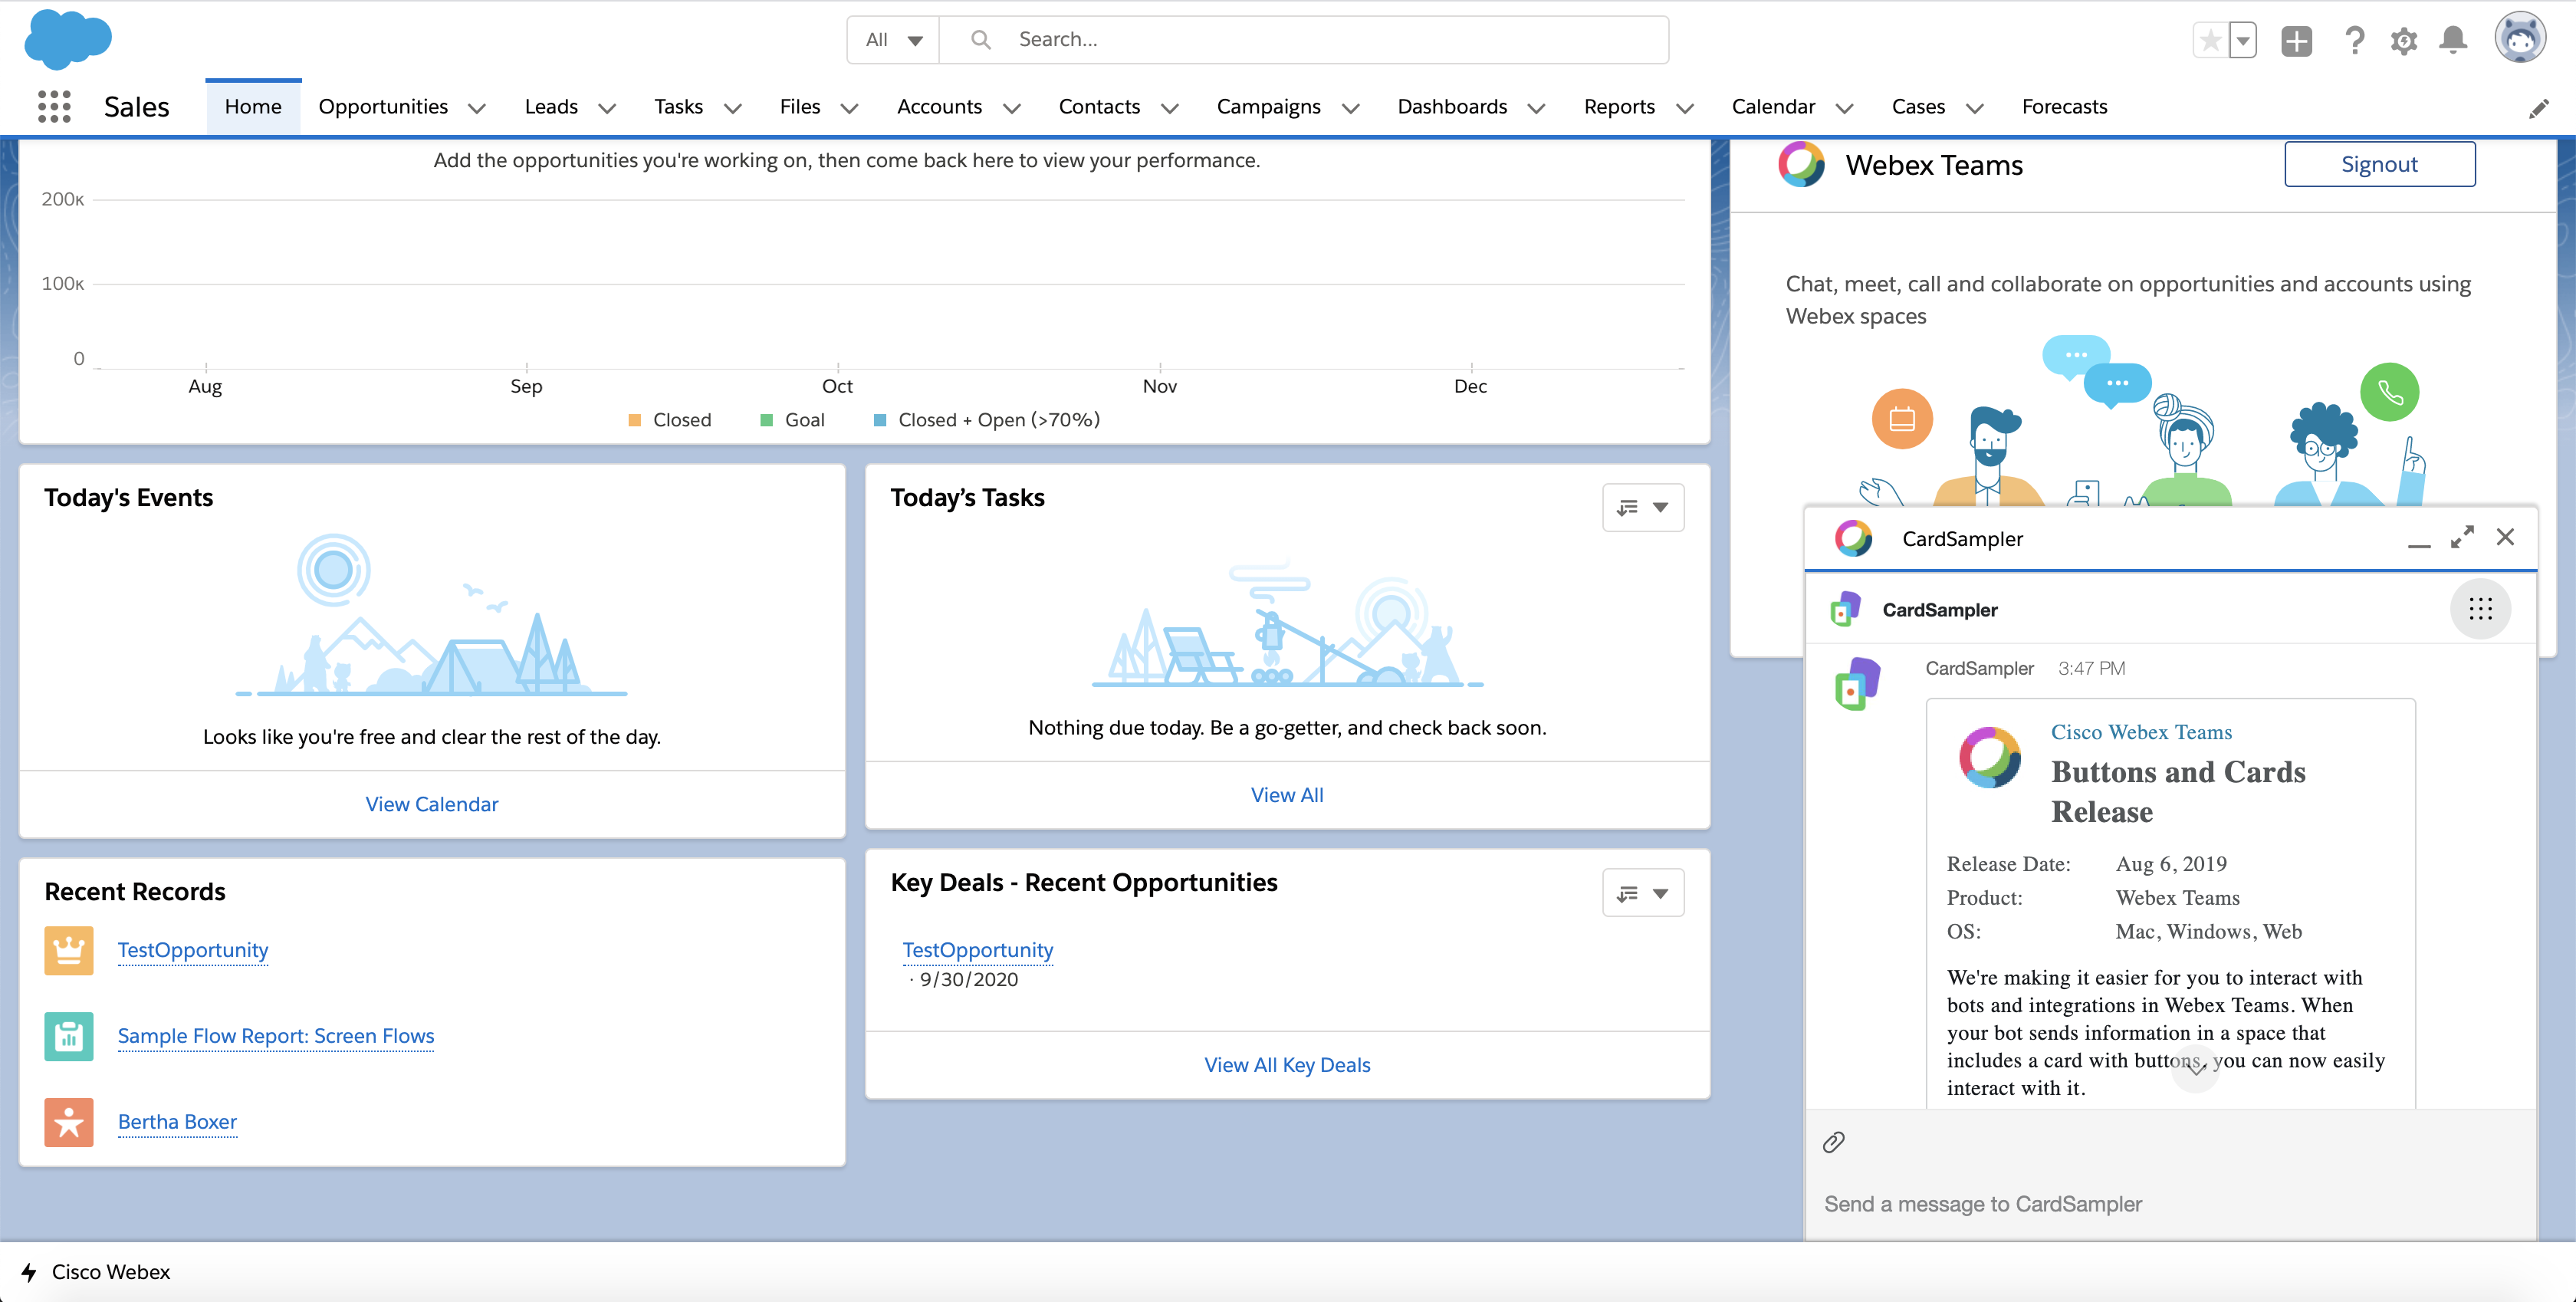Screen dimensions: 2576x1302
Task: Click the calendar icon in Webex illustration
Action: pos(1902,418)
